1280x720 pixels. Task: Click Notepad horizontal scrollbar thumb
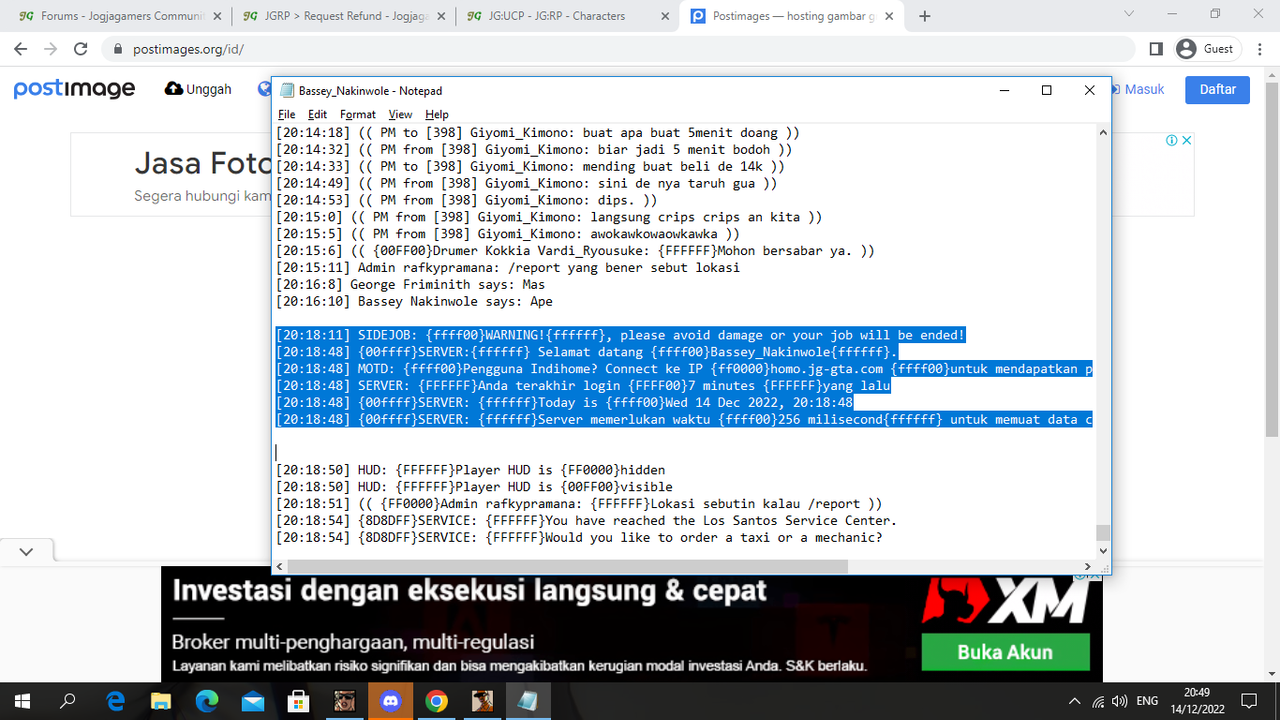click(568, 566)
